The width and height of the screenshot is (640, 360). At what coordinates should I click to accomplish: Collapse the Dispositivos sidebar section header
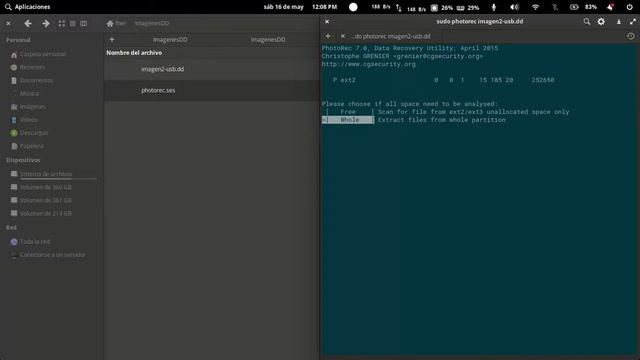tap(23, 160)
